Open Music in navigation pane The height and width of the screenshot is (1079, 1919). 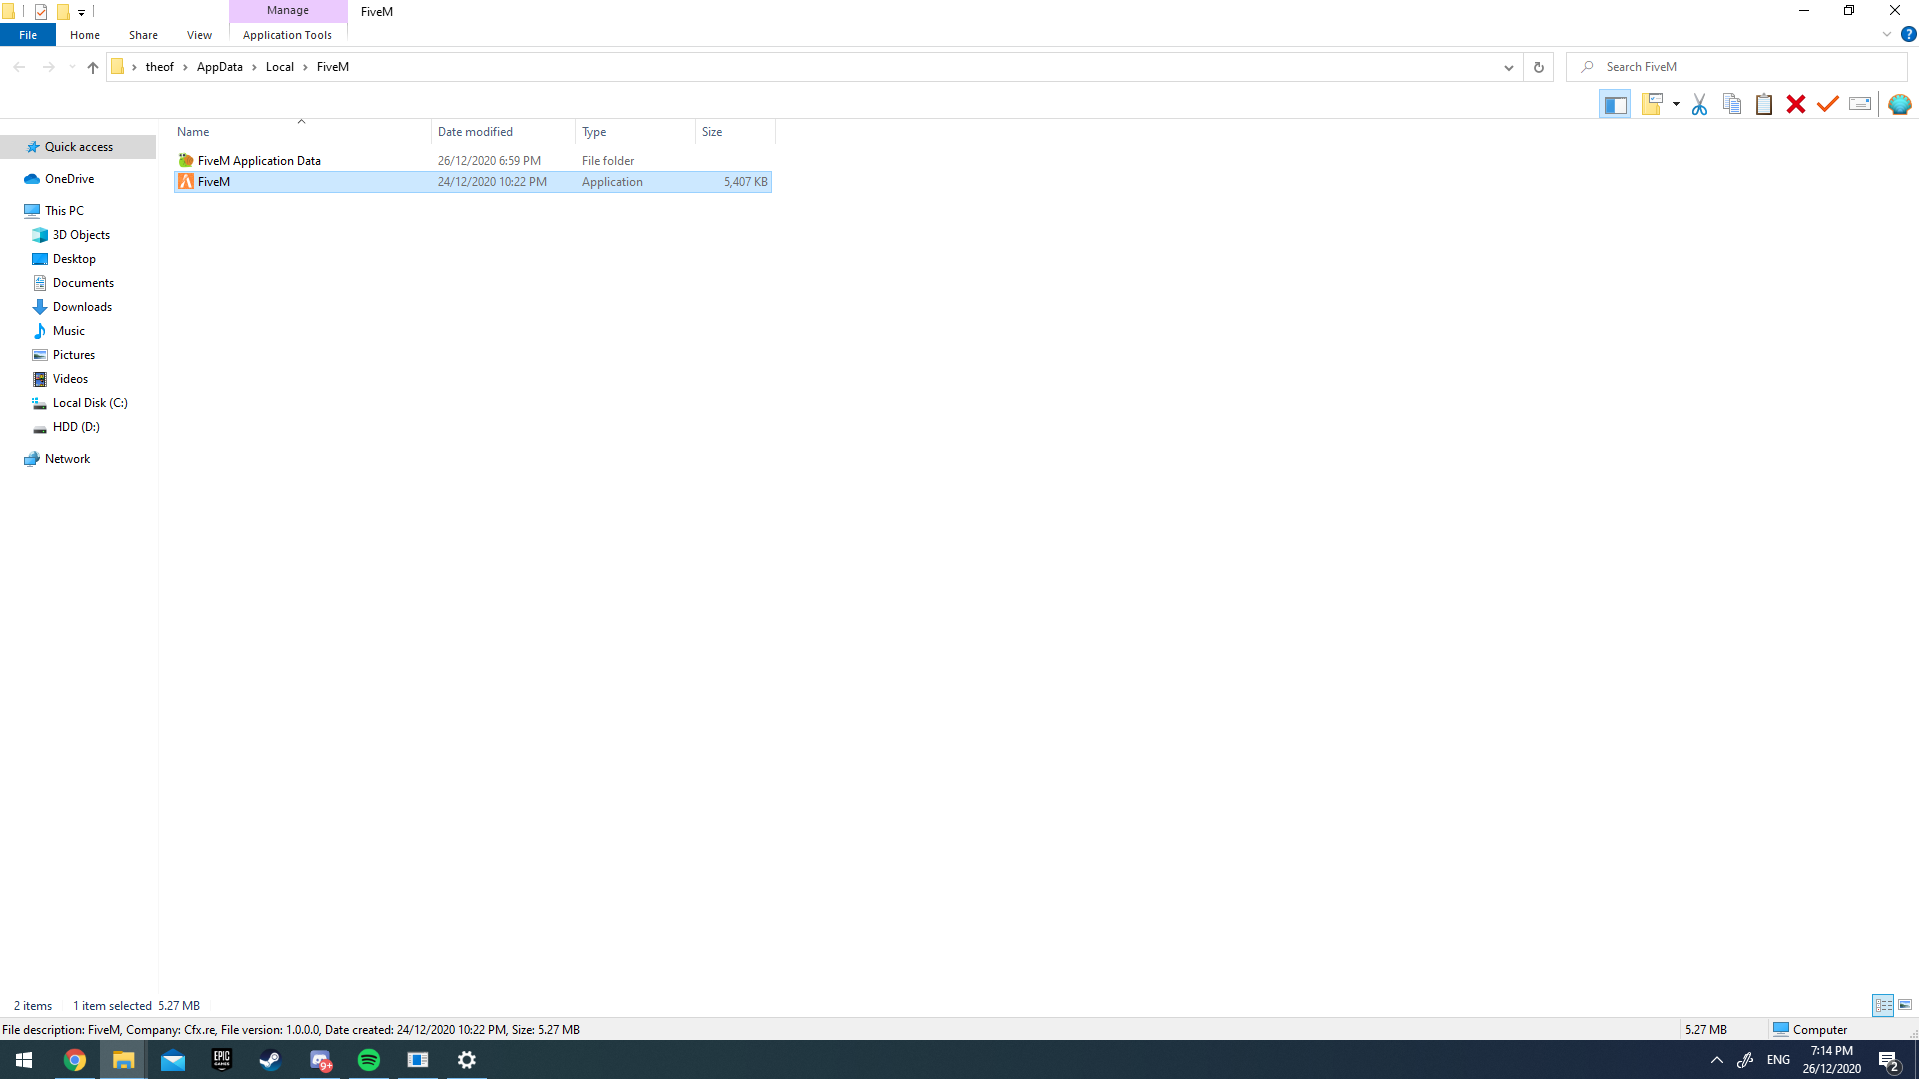pos(68,331)
